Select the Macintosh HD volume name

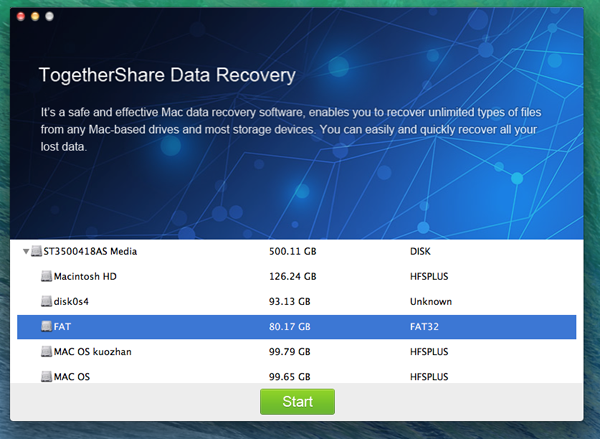coord(85,276)
